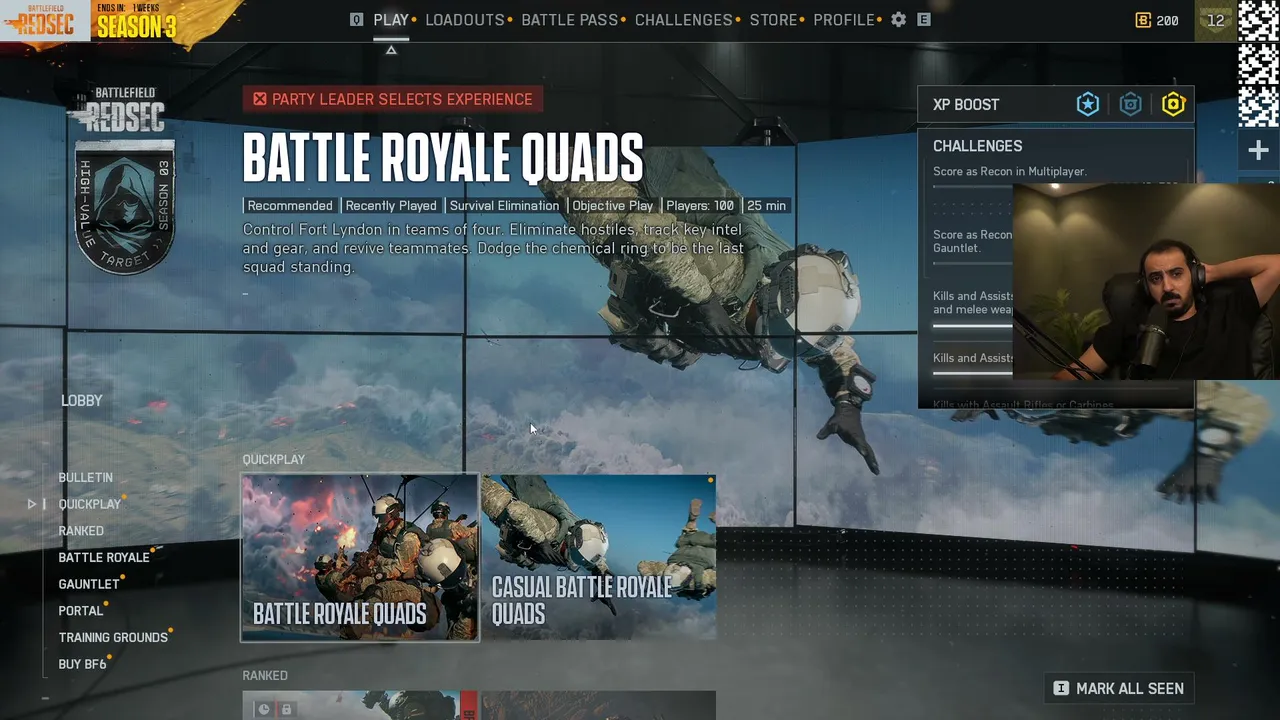Click the QUICKPLAY section heading above cards
This screenshot has height=720, width=1280.
coord(273,459)
